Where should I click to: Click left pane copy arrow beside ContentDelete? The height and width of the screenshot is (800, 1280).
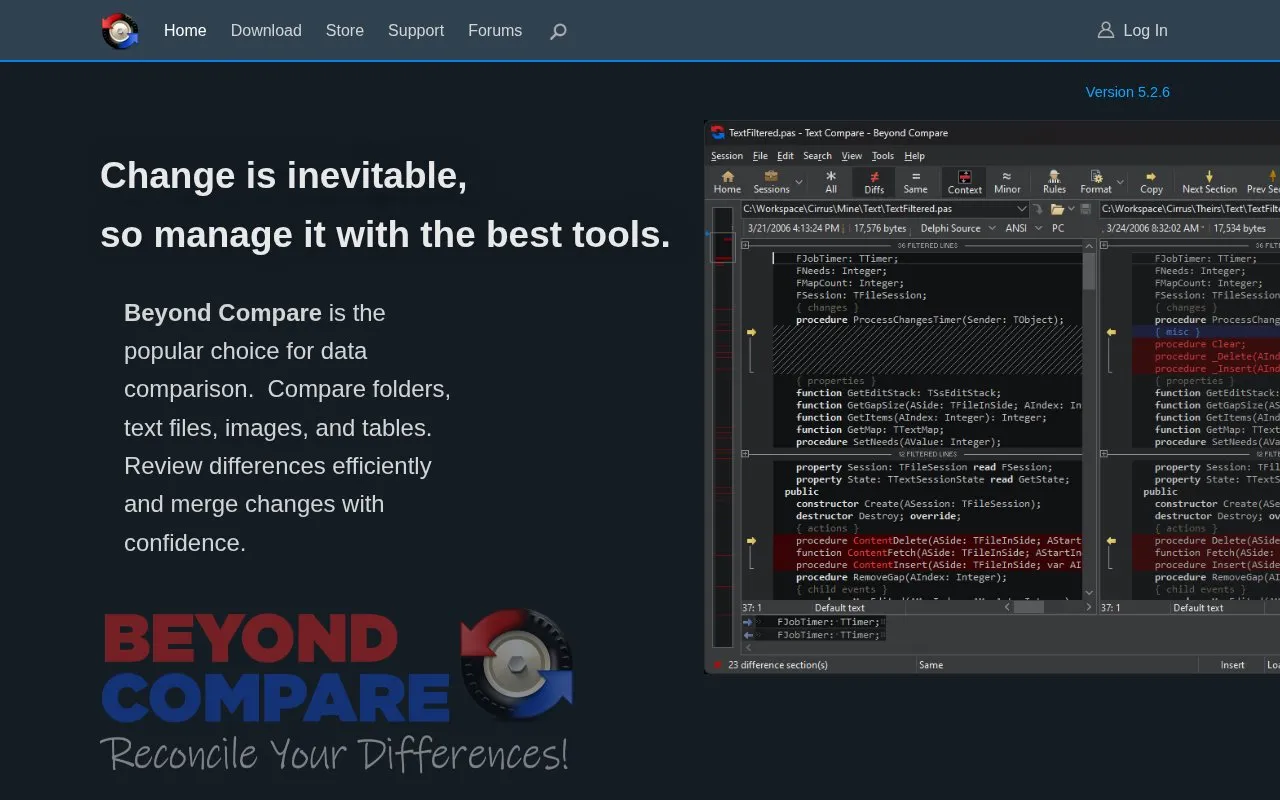[x=751, y=541]
